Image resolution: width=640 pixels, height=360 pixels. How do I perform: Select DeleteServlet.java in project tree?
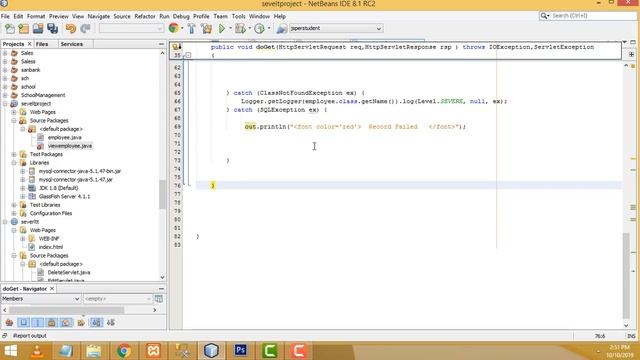(x=69, y=272)
